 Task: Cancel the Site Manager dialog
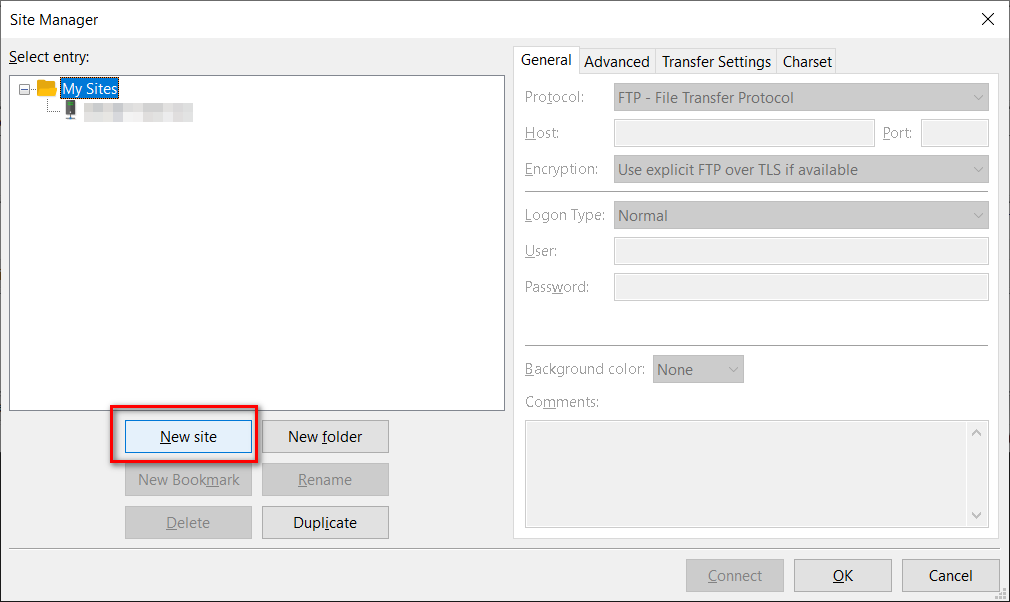[x=950, y=576]
